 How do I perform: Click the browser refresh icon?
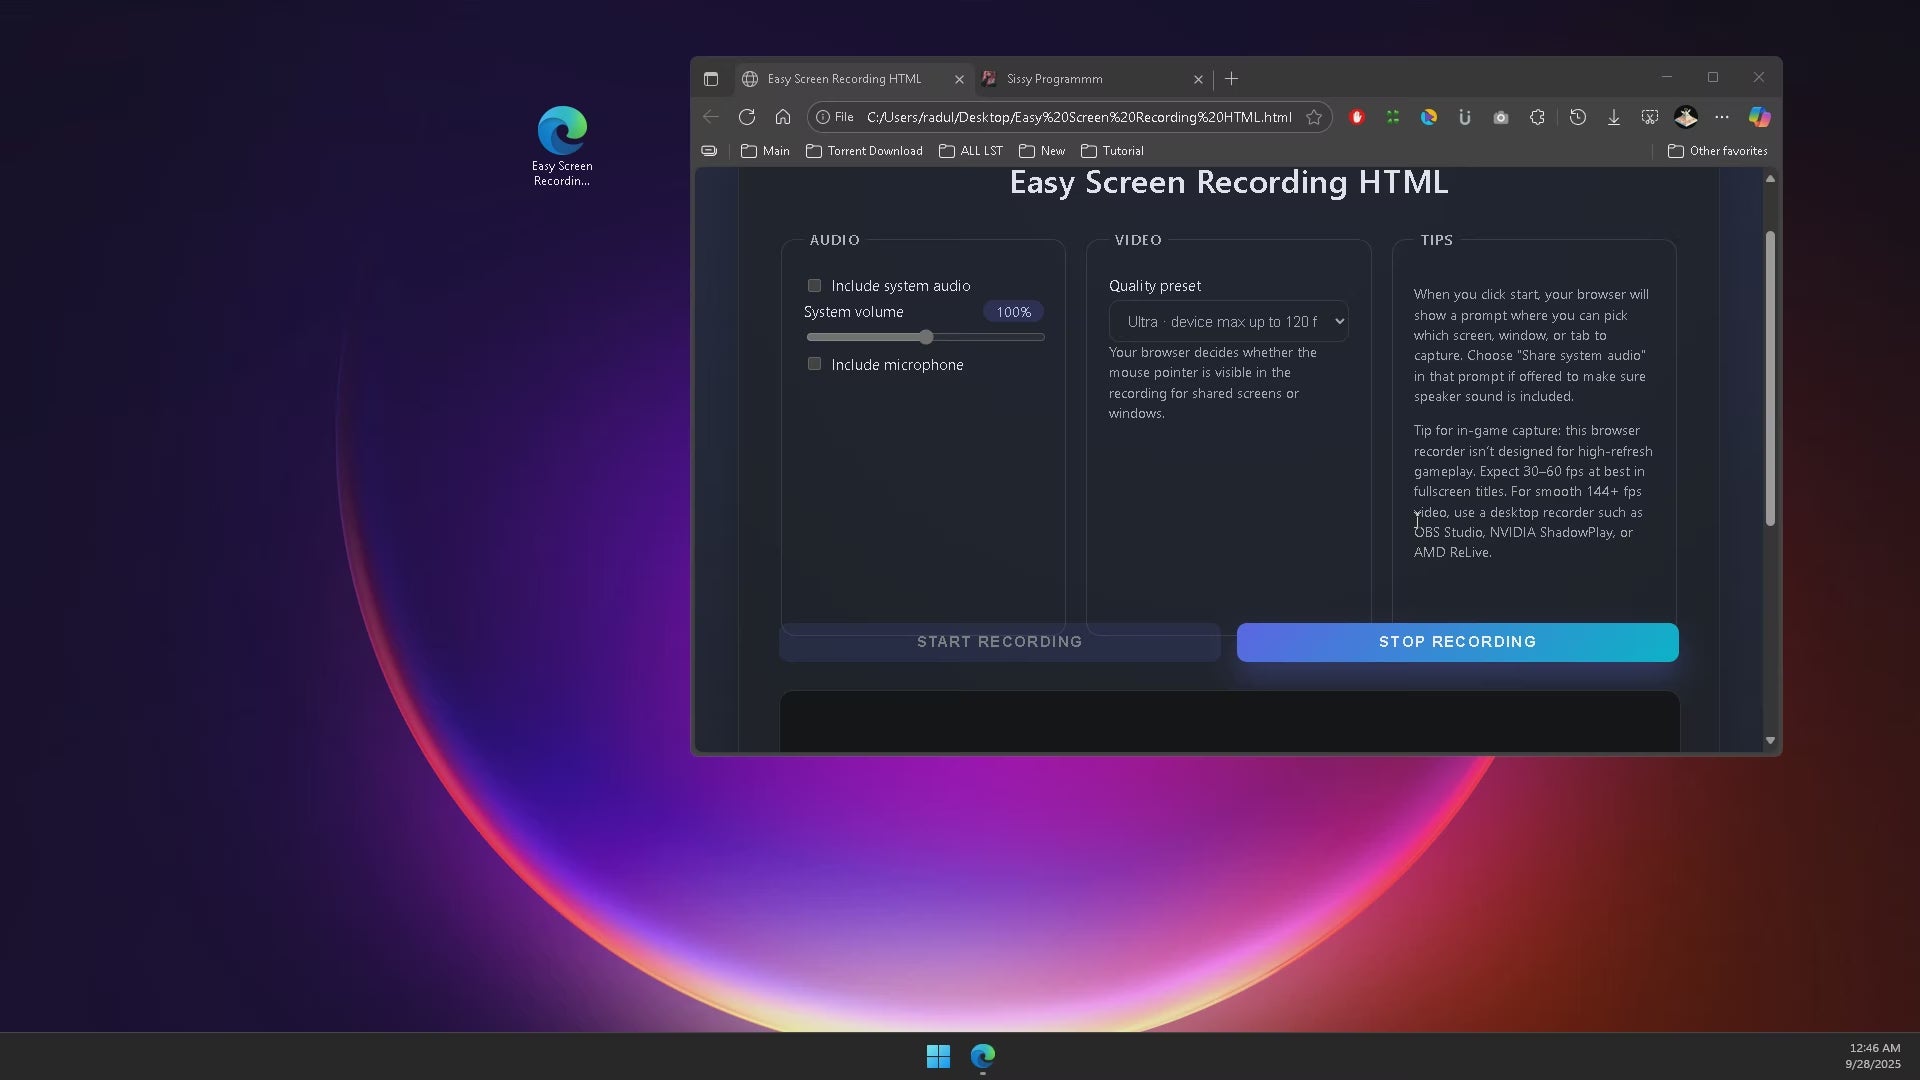(x=746, y=117)
